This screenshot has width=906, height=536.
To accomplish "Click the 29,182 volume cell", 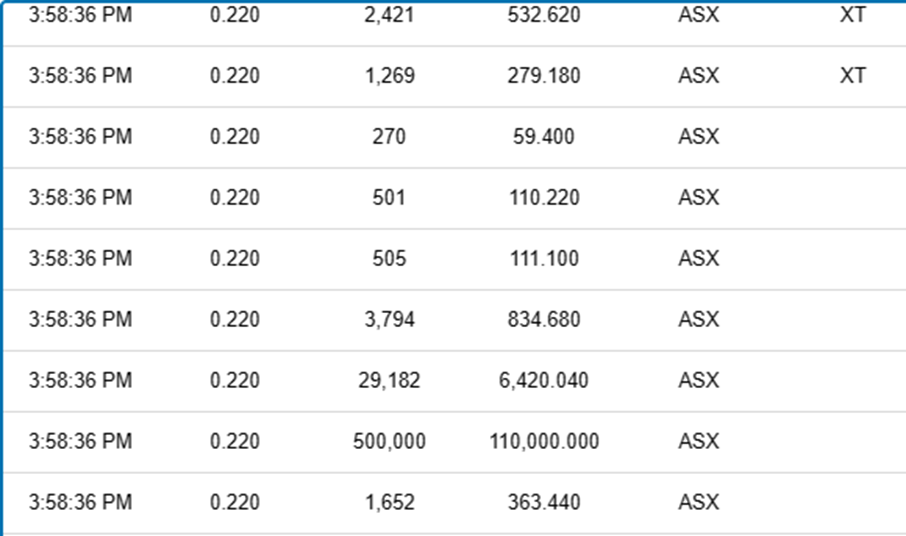I will click(x=389, y=381).
